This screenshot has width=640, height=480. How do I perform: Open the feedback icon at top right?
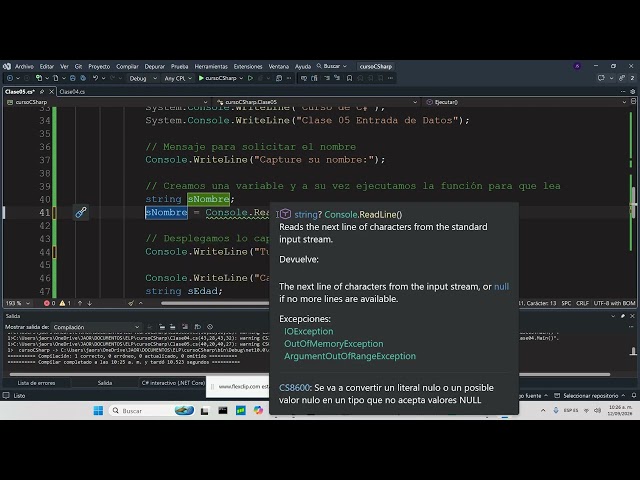click(601, 78)
